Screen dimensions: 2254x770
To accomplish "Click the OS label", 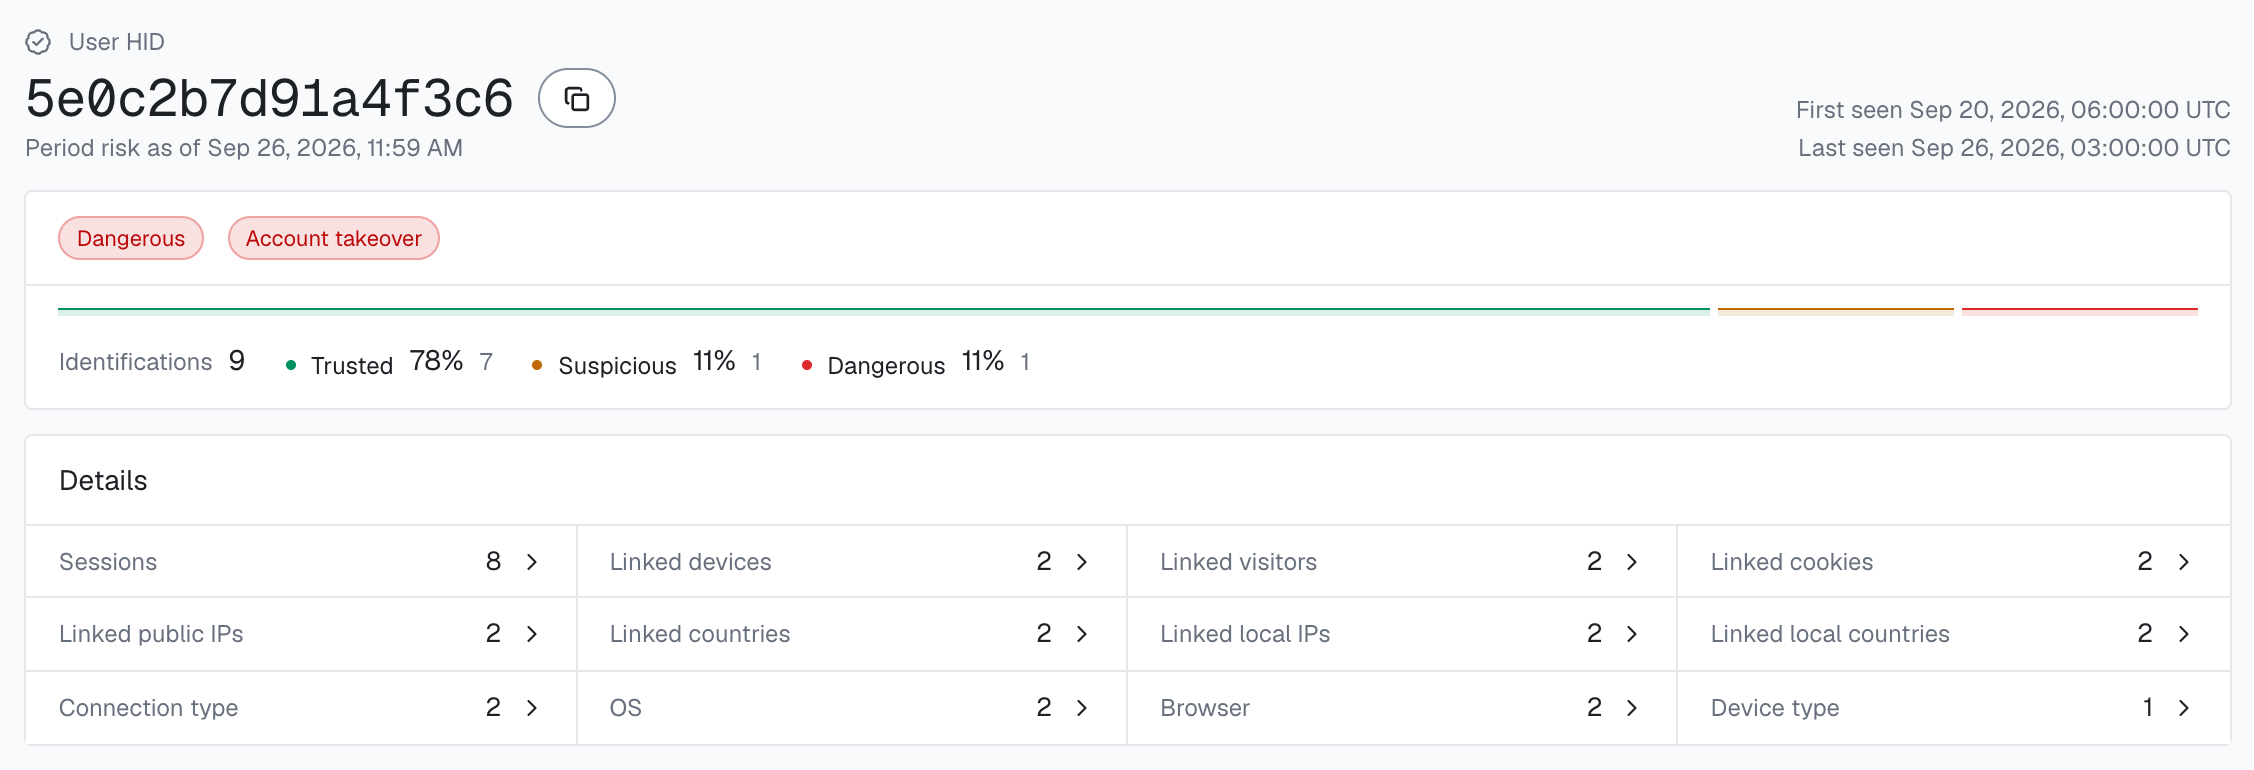I will click(x=626, y=708).
